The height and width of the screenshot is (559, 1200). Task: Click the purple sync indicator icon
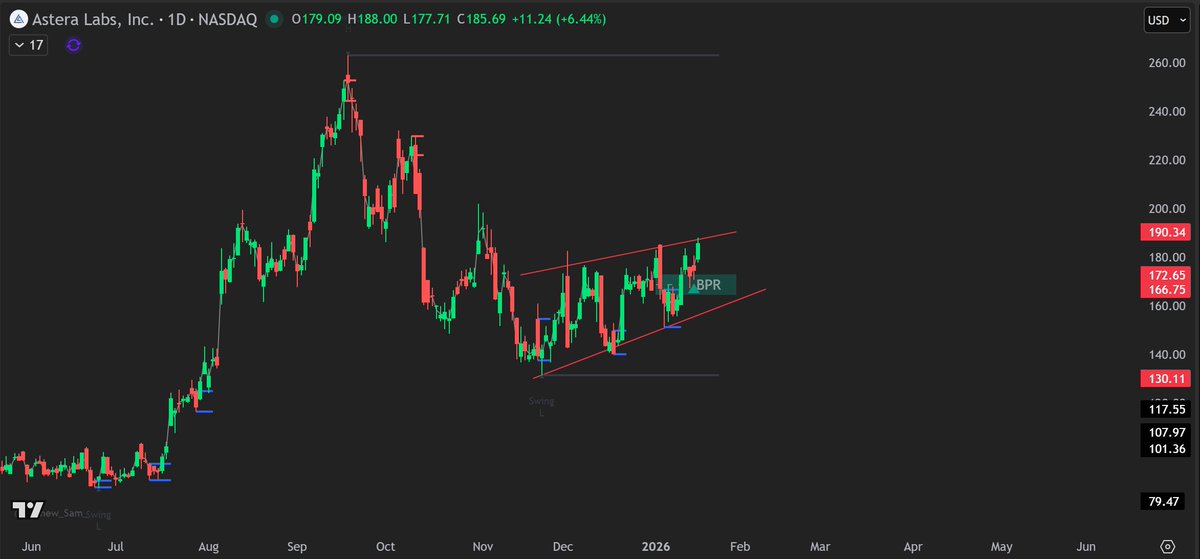tap(73, 45)
